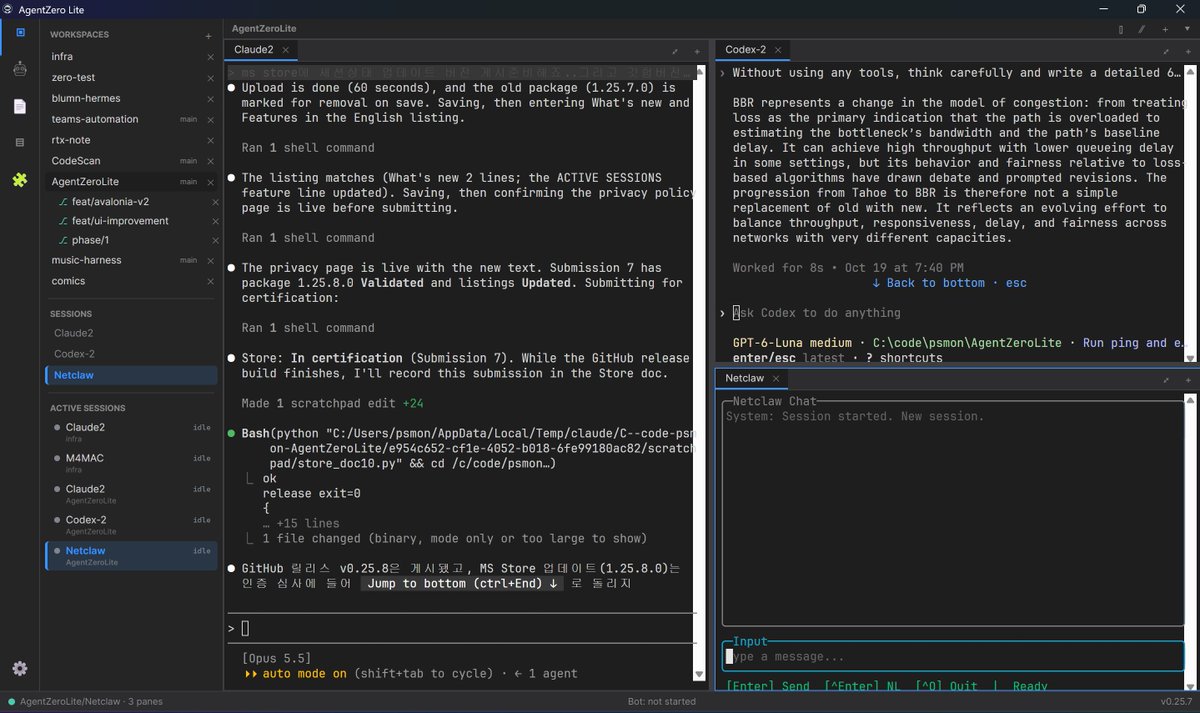Click the AgentZero Lite title bar icon
The image size is (1200, 713).
(10, 9)
